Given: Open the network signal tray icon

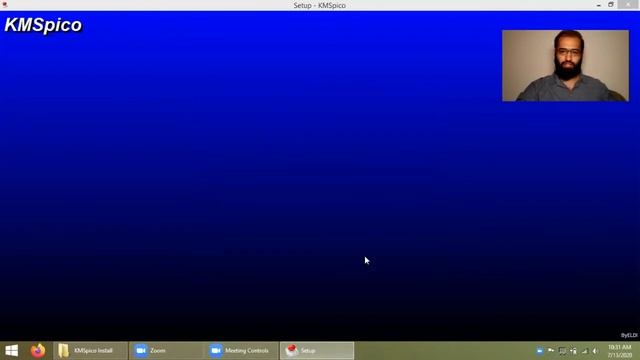Looking at the screenshot, I should (x=584, y=351).
